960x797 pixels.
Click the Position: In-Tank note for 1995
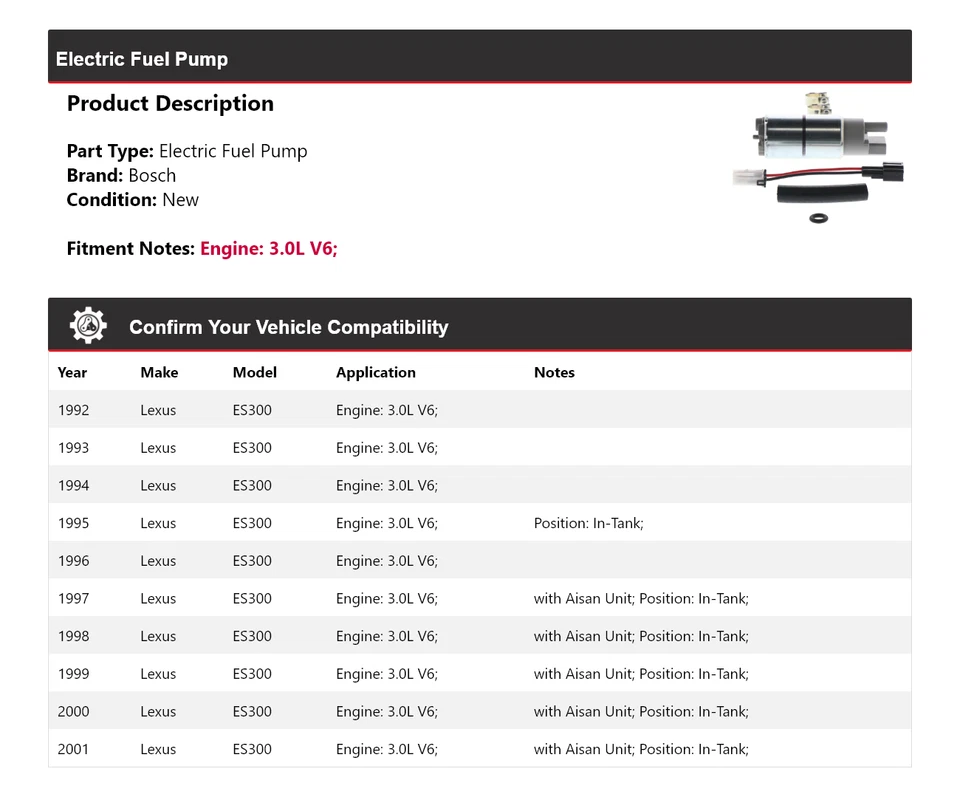tap(588, 523)
